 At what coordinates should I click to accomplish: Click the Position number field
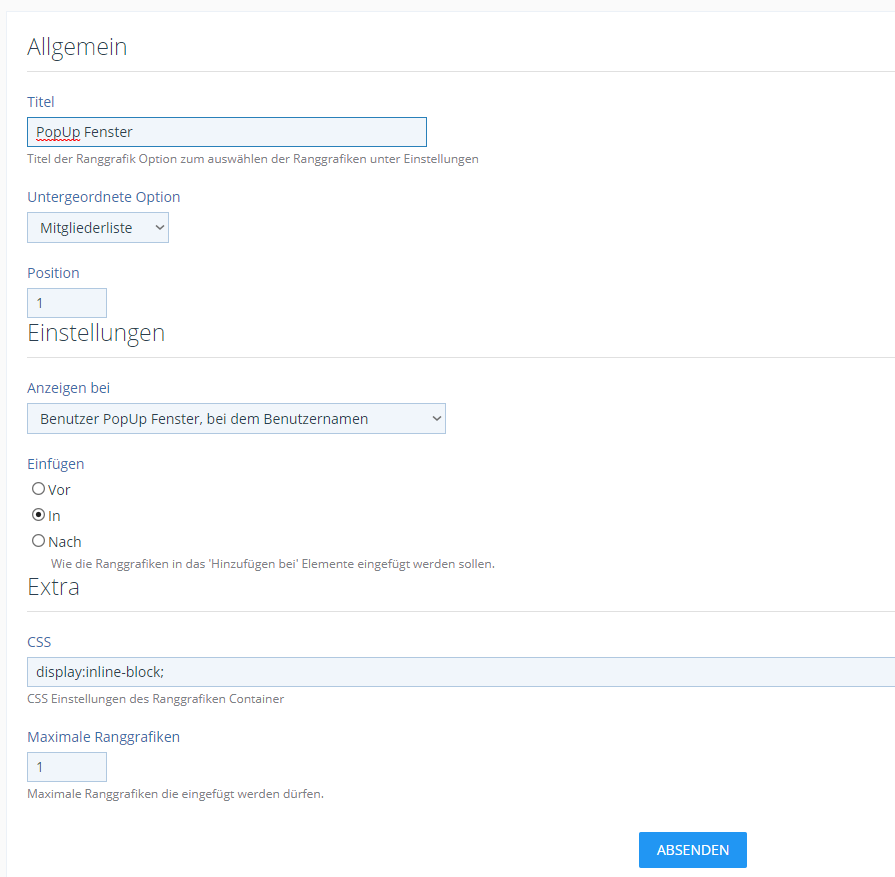(66, 303)
